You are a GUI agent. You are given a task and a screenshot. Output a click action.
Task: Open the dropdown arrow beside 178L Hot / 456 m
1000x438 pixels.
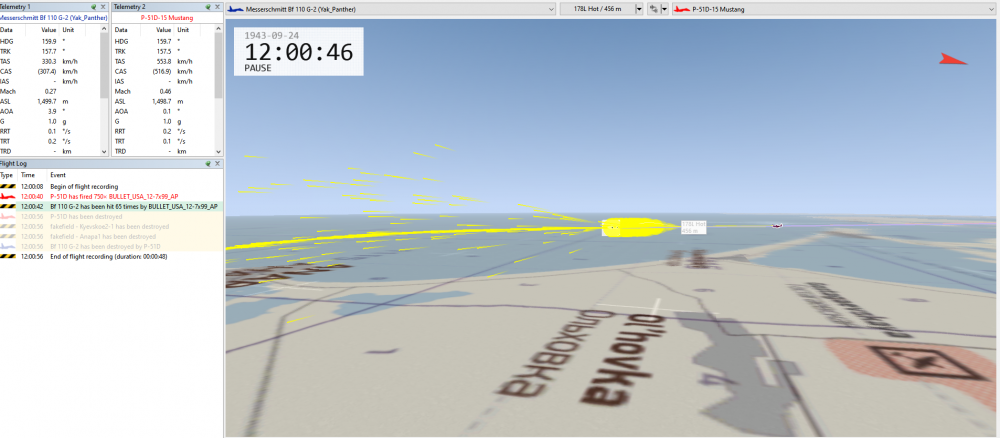pos(639,10)
